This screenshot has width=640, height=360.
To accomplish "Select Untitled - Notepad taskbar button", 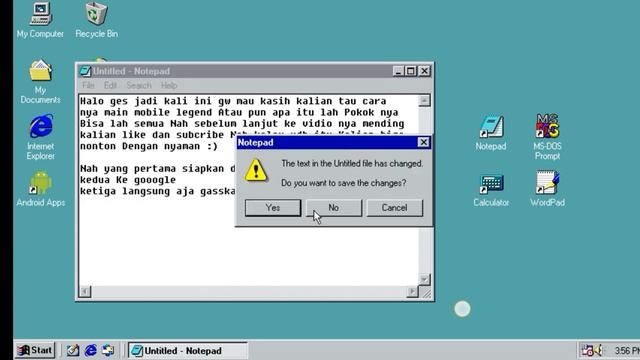I will [x=188, y=351].
